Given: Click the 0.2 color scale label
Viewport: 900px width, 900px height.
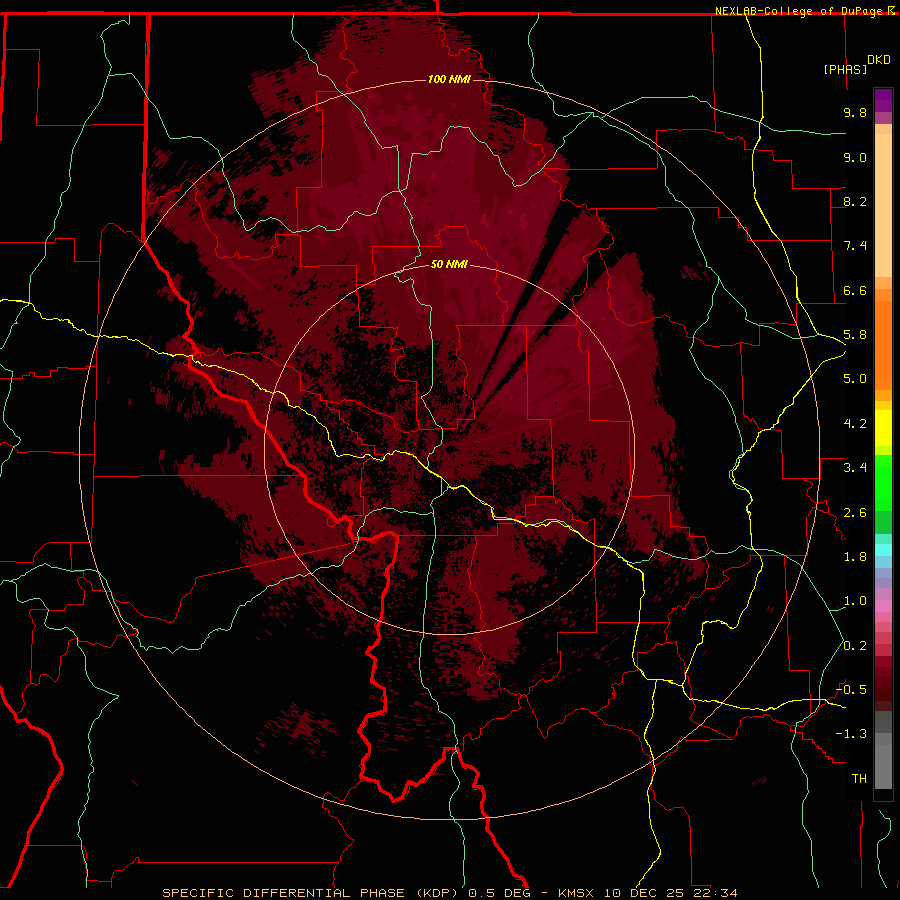Looking at the screenshot, I should point(855,646).
